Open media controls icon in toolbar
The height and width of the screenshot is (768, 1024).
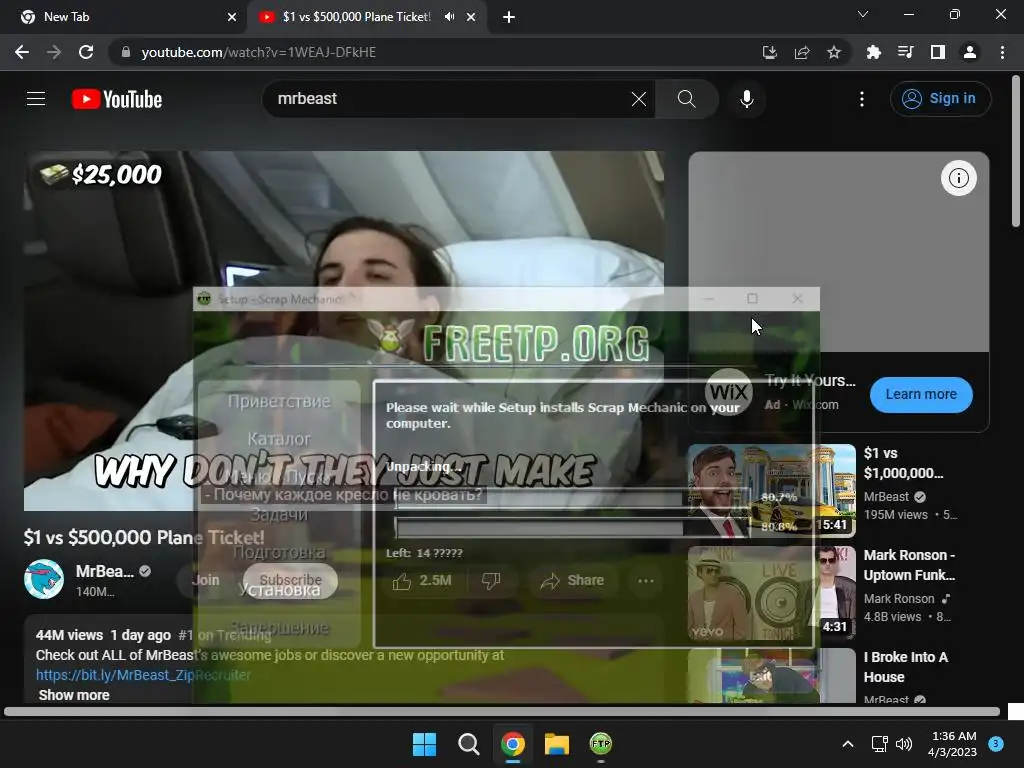906,52
